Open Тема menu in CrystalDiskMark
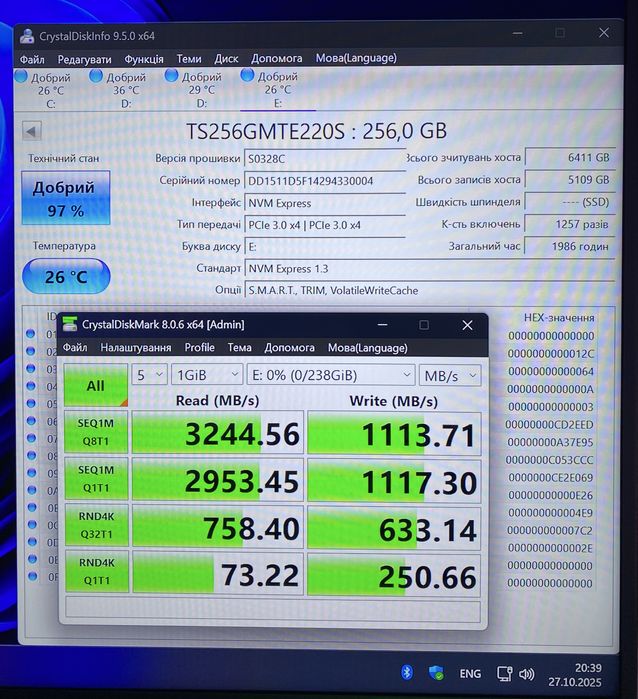This screenshot has height=699, width=638. (239, 347)
